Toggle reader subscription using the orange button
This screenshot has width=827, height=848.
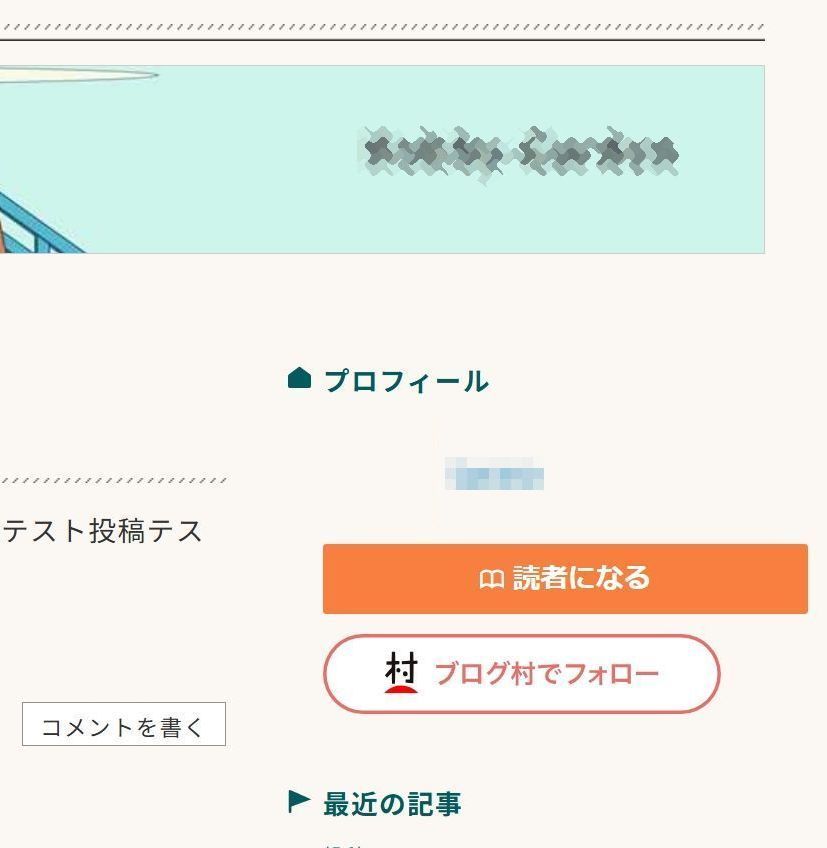pos(563,578)
